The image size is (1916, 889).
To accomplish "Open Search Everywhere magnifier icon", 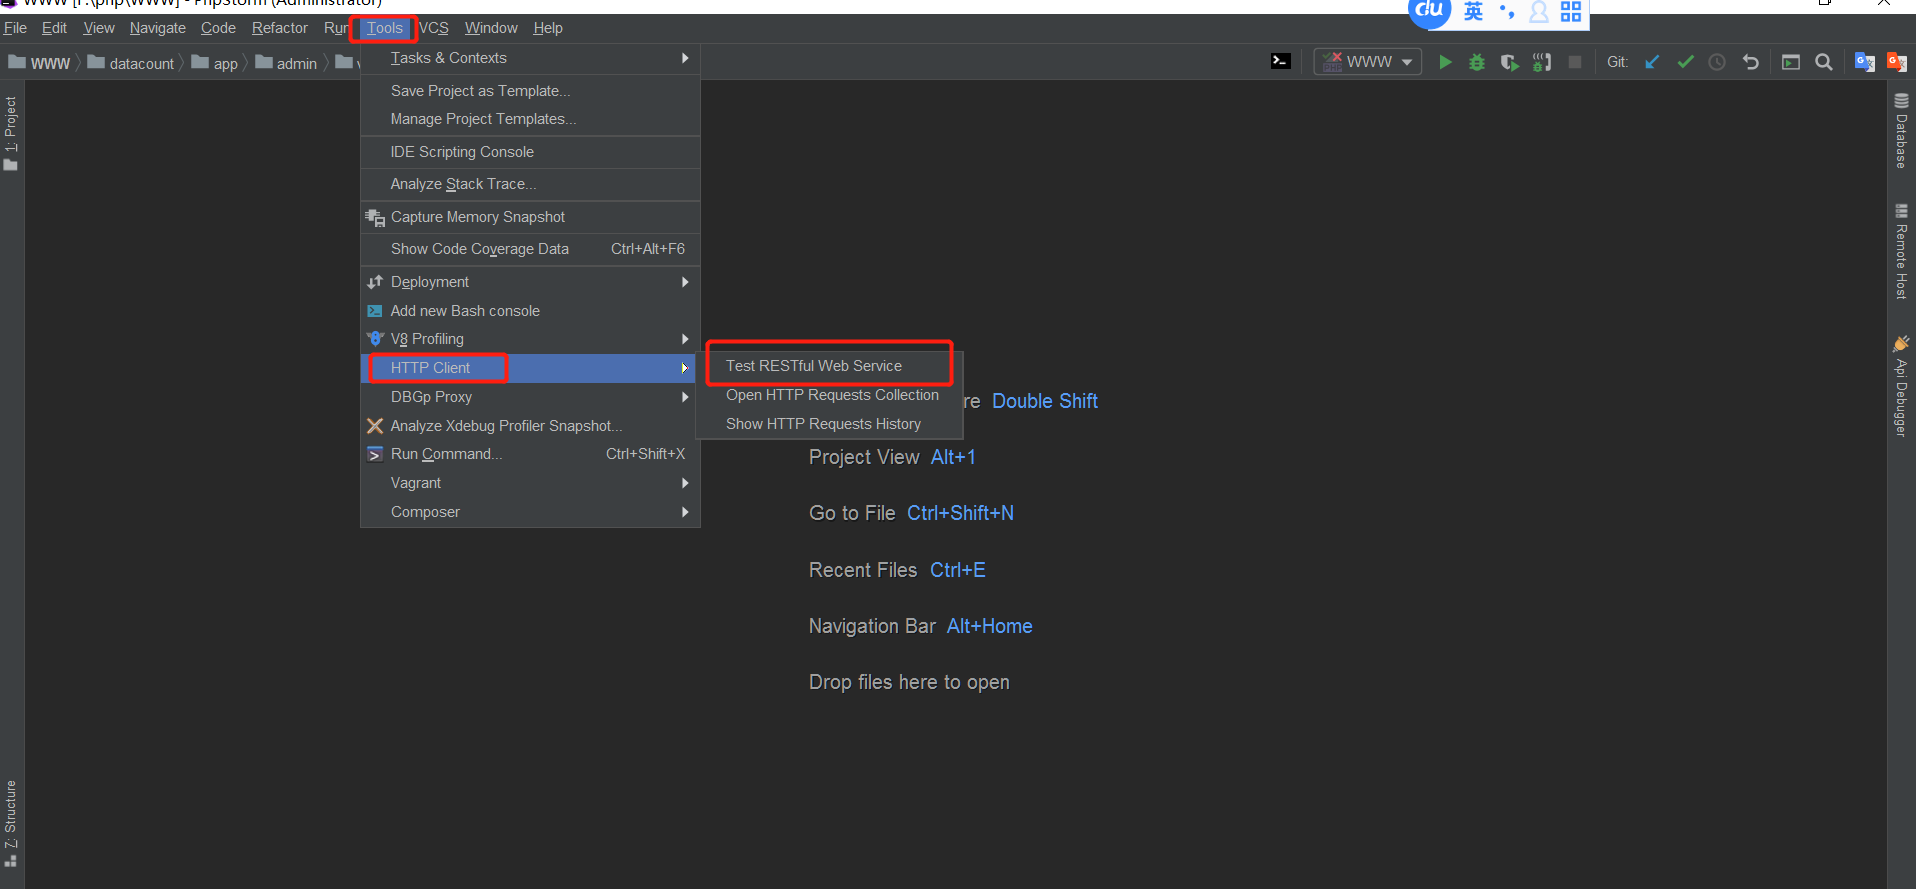I will (1824, 62).
